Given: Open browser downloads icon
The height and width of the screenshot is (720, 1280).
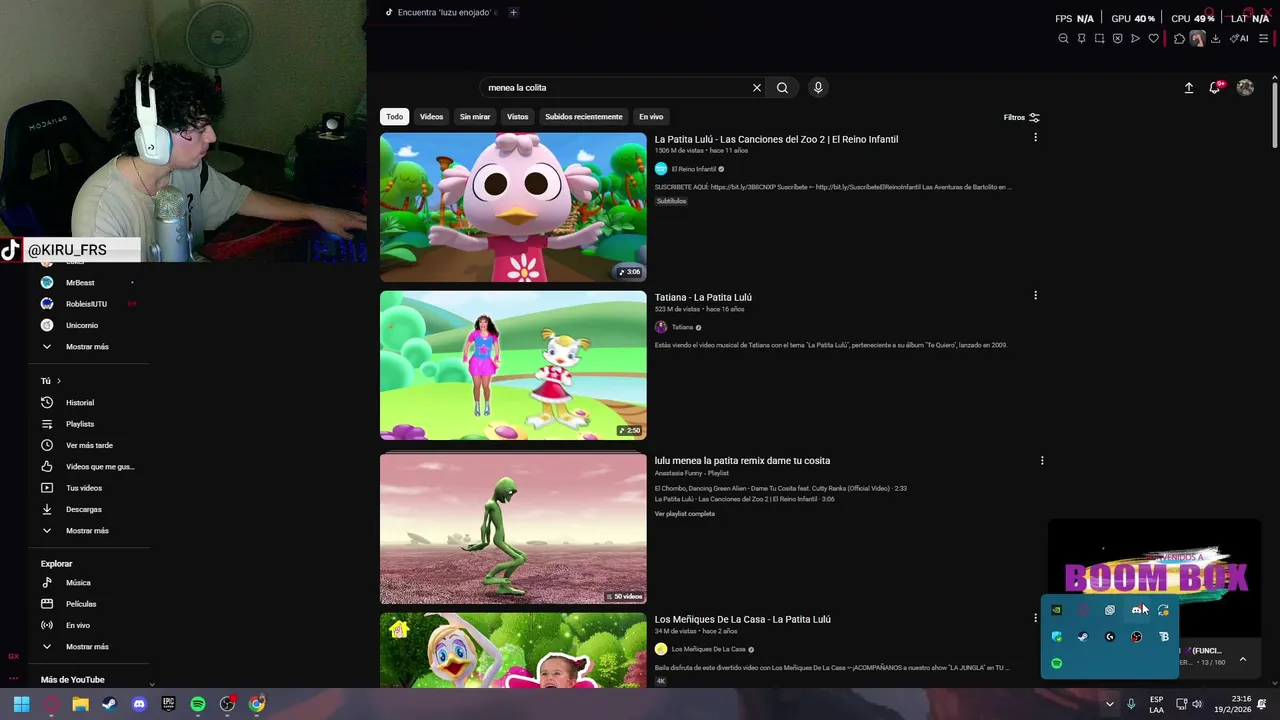Looking at the screenshot, I should pyautogui.click(x=1215, y=39).
